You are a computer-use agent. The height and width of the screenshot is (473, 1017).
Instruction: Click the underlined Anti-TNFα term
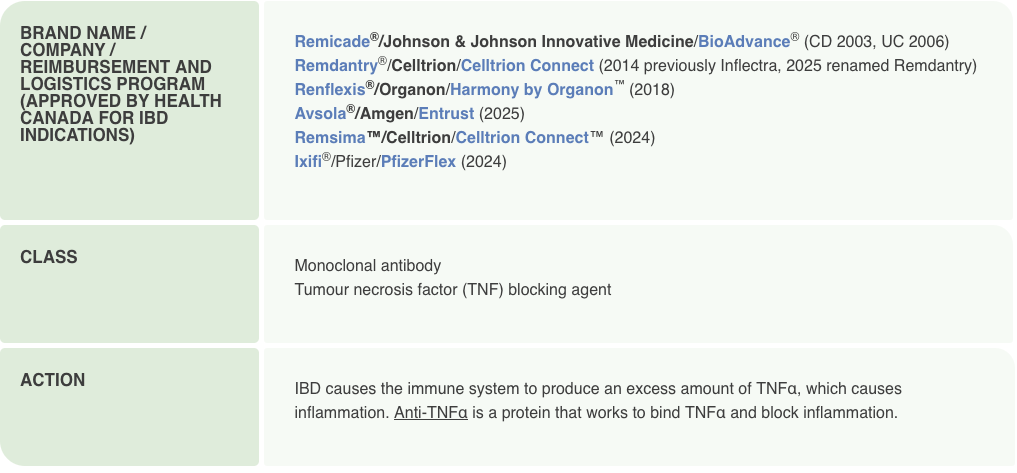click(x=431, y=413)
